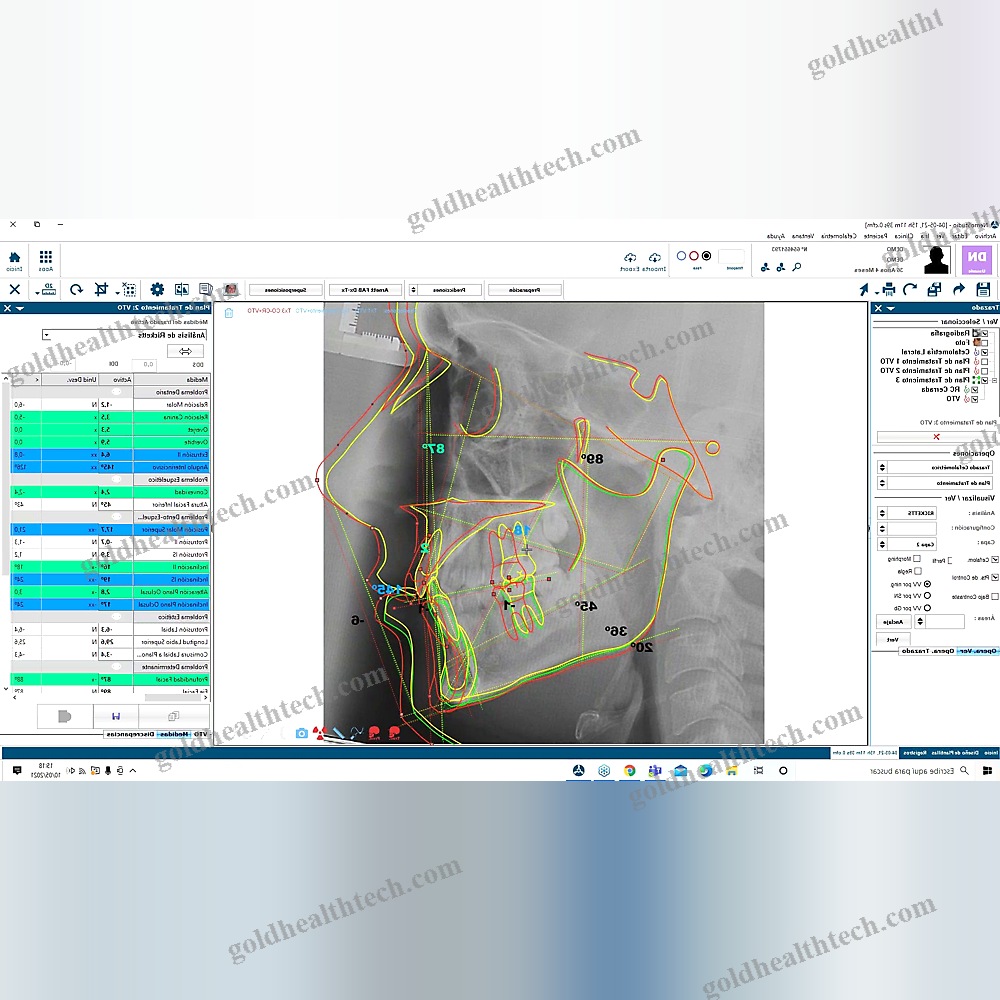Click the camera icon below the radiograph
Image resolution: width=1000 pixels, height=1000 pixels.
tap(302, 733)
